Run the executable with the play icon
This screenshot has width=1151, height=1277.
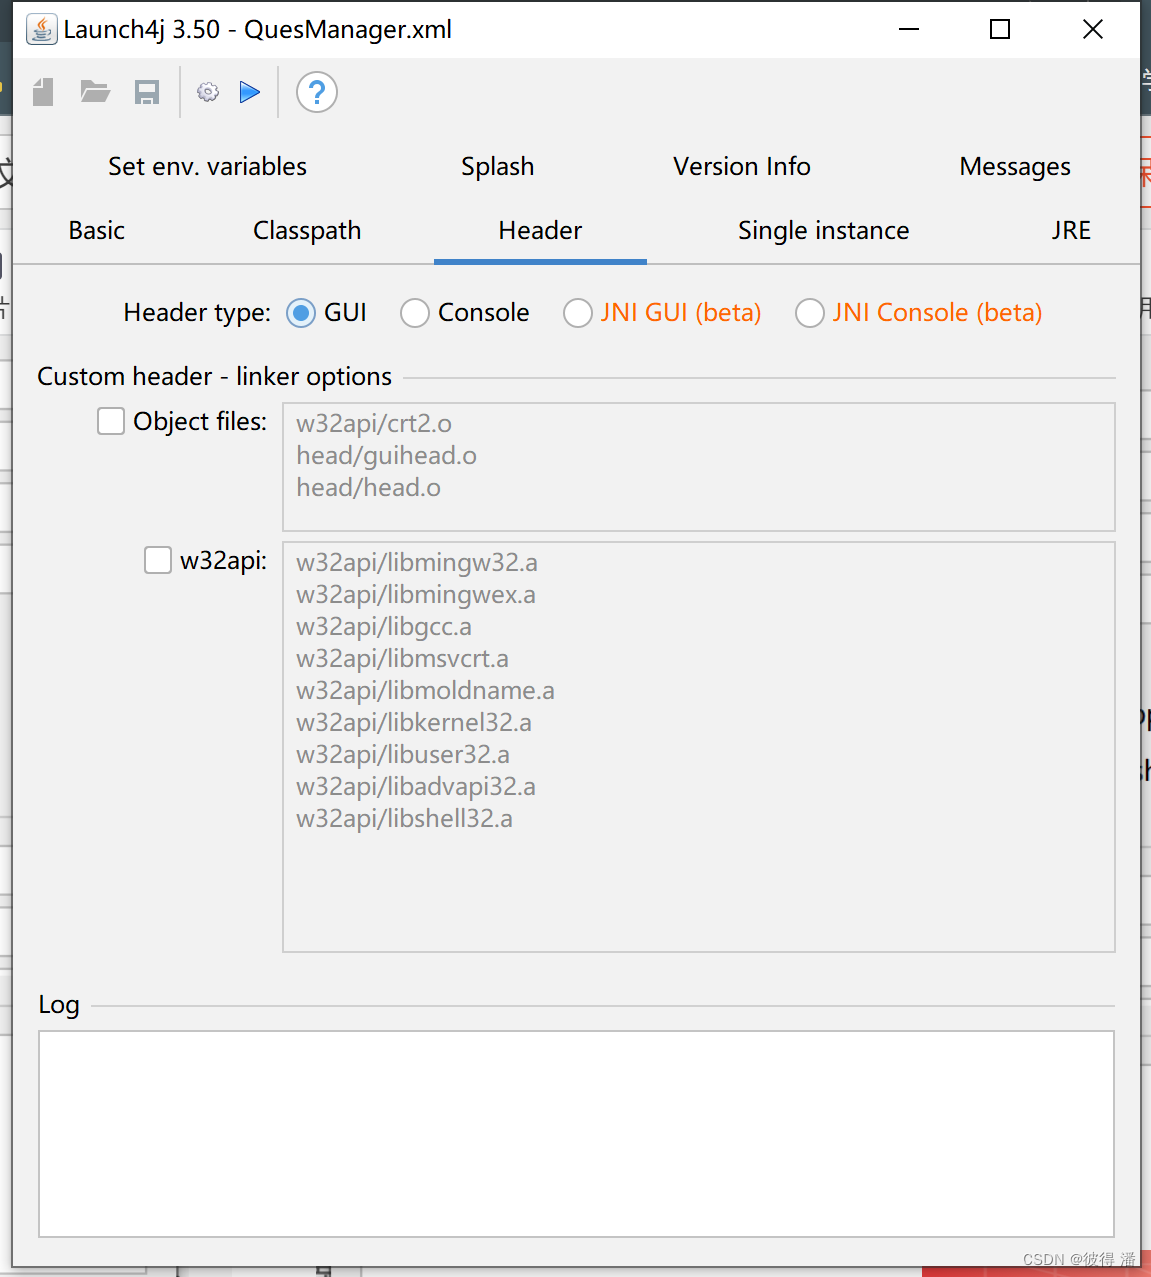[250, 92]
